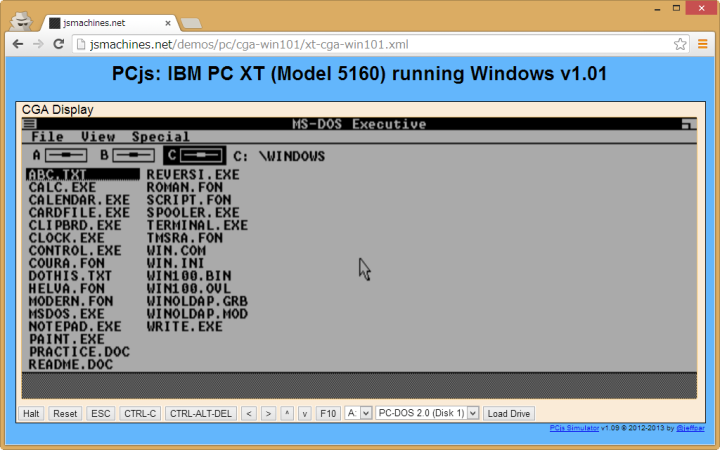Click the Load Drive button

click(509, 413)
